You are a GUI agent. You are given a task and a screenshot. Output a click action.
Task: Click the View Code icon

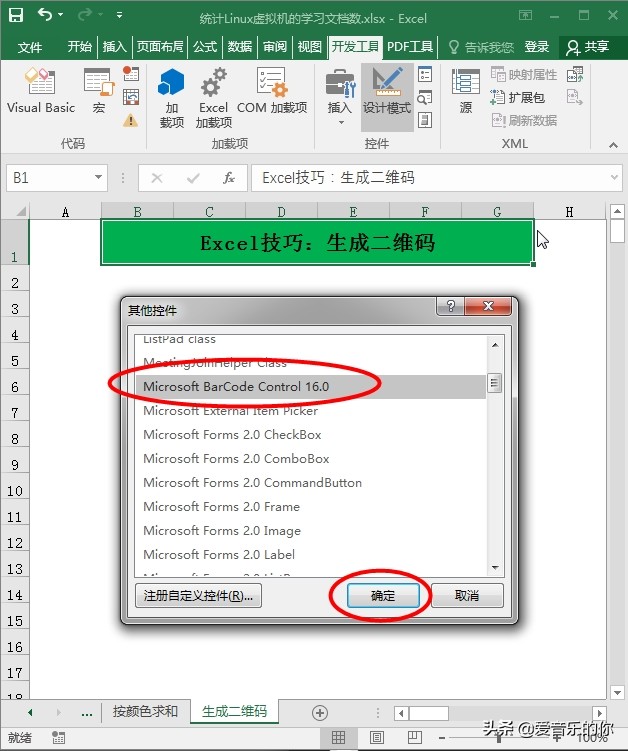425,98
